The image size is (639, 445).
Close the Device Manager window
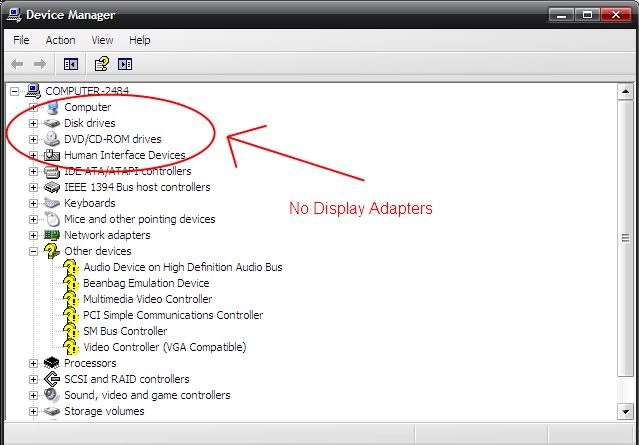coord(616,15)
